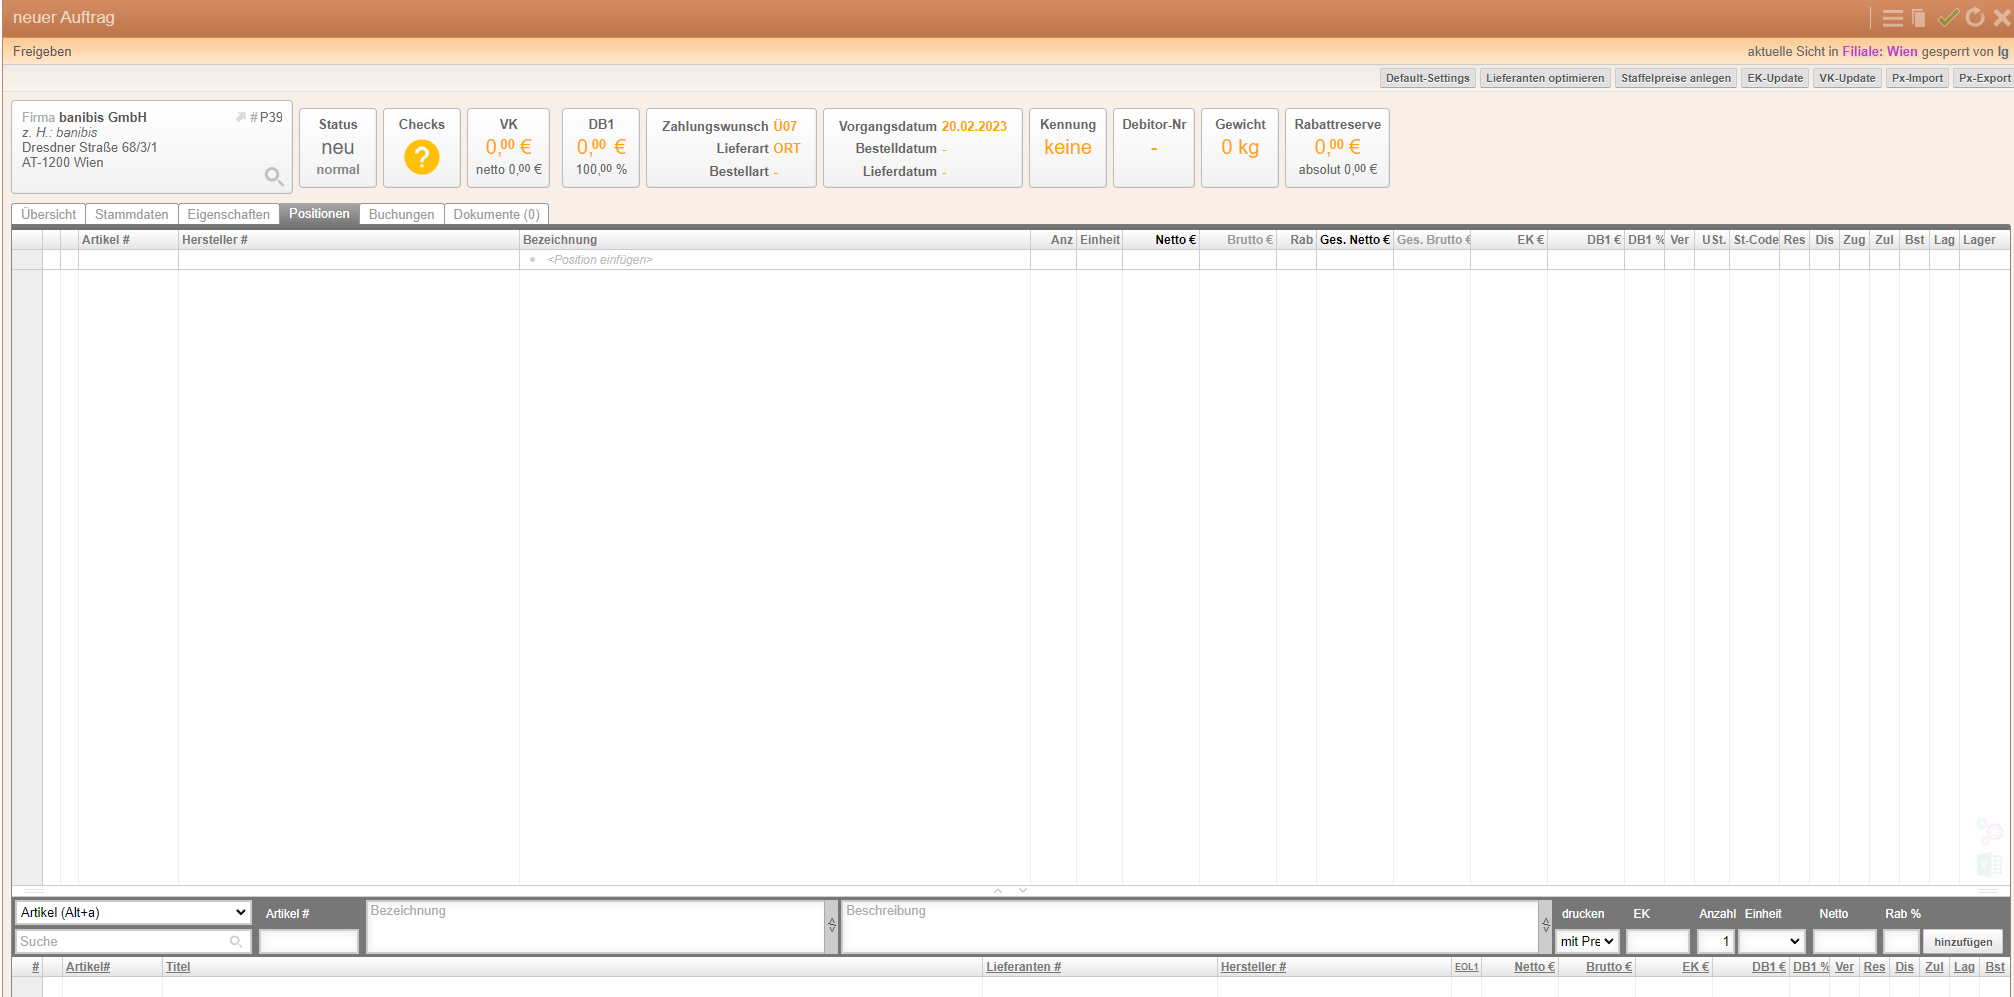Click the magnifier icon in the Suche field

tap(236, 941)
